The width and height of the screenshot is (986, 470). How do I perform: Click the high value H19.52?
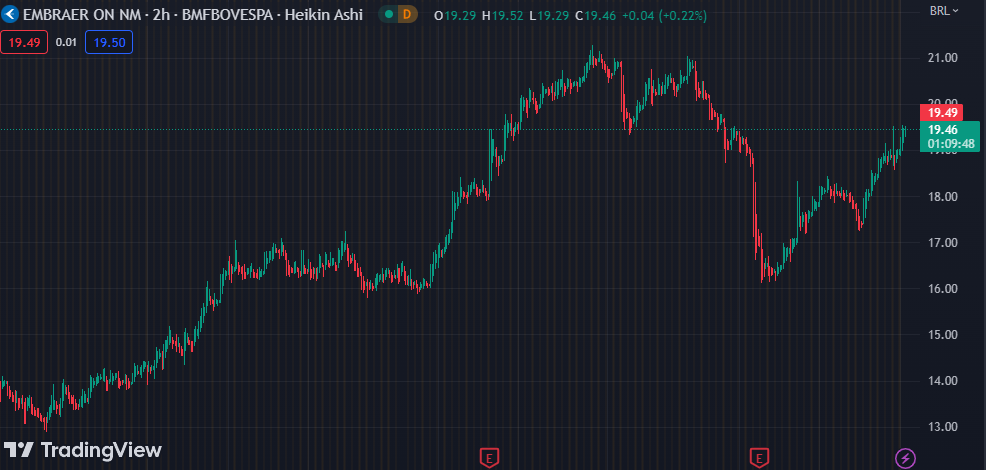(x=502, y=15)
